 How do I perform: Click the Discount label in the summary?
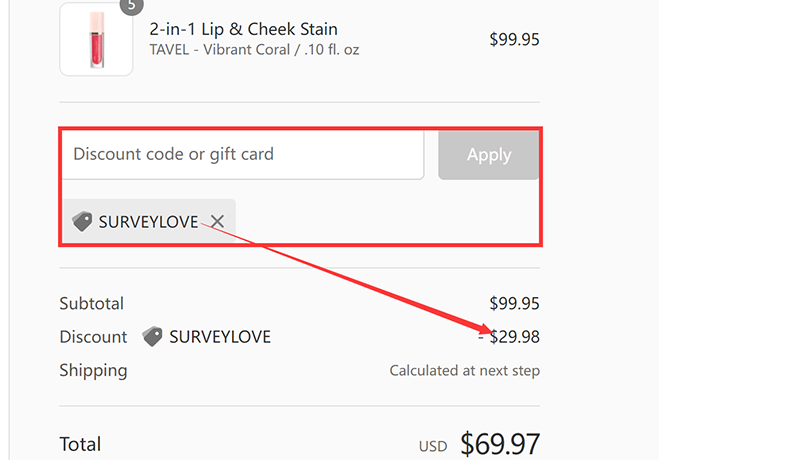(x=93, y=337)
